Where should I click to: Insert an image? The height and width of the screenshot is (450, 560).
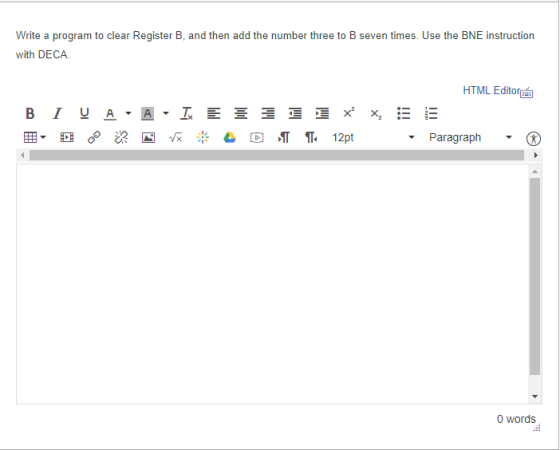tap(148, 138)
